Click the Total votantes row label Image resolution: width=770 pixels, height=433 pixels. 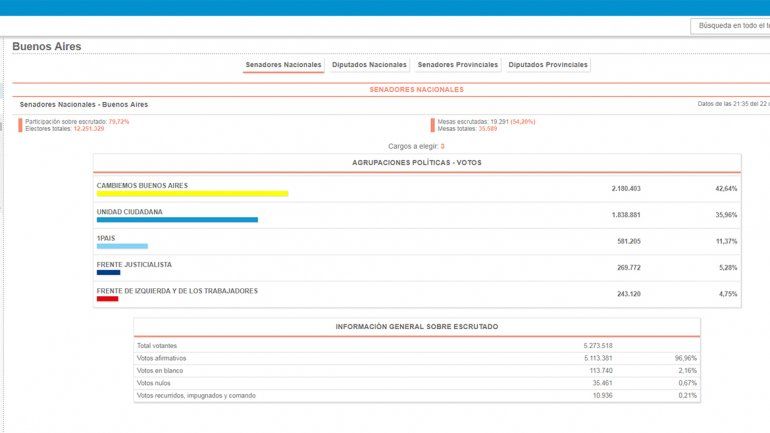pos(157,346)
